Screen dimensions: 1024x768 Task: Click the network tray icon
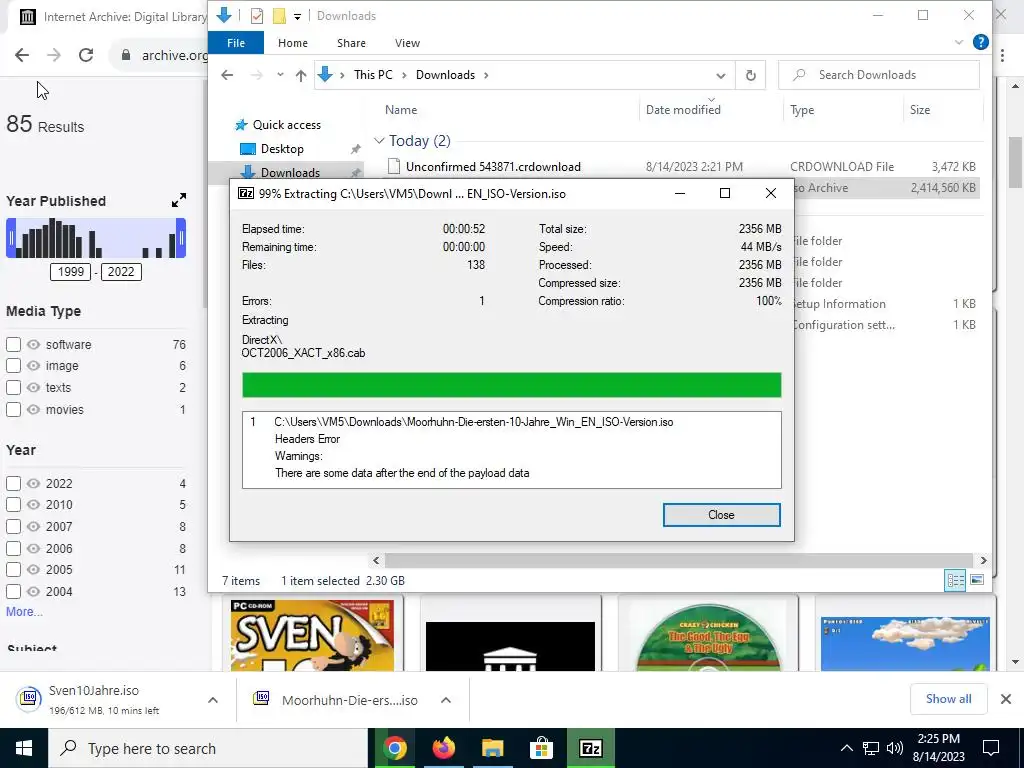pos(871,748)
